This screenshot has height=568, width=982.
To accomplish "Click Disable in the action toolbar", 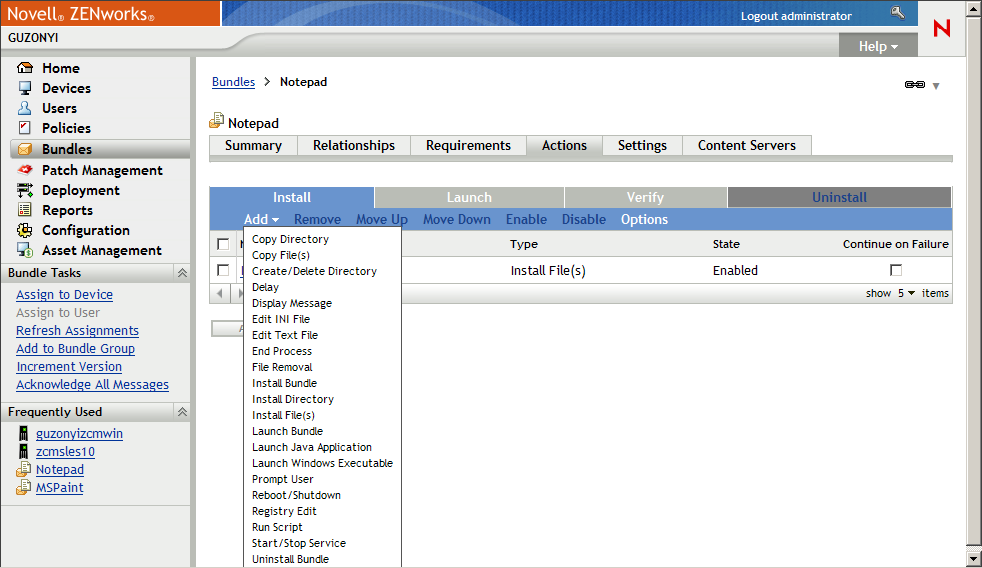I will pos(584,219).
